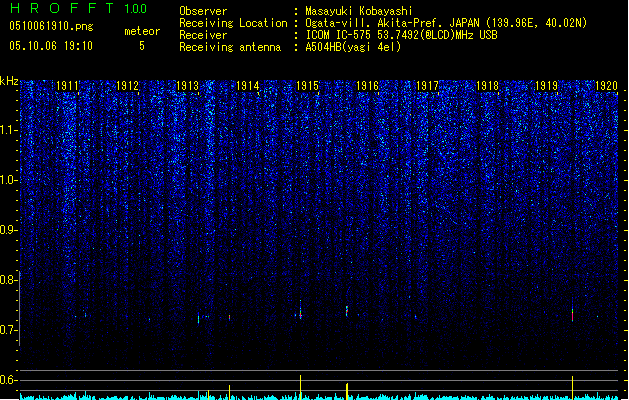Screen dimensions: 629x400
Task: Click the 1911 time axis label
Action: point(67,86)
